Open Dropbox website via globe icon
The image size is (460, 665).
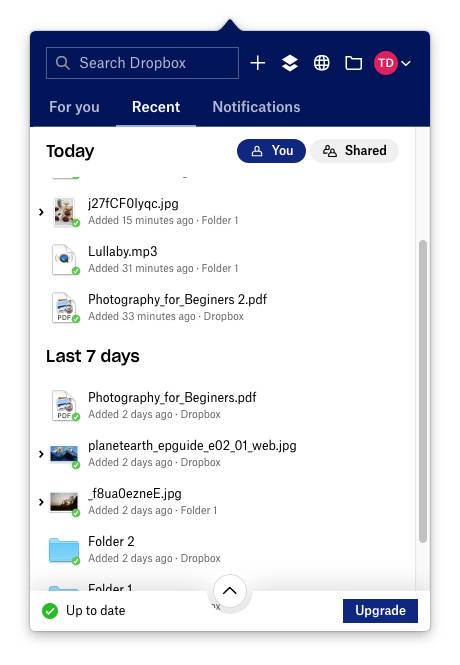[x=321, y=63]
